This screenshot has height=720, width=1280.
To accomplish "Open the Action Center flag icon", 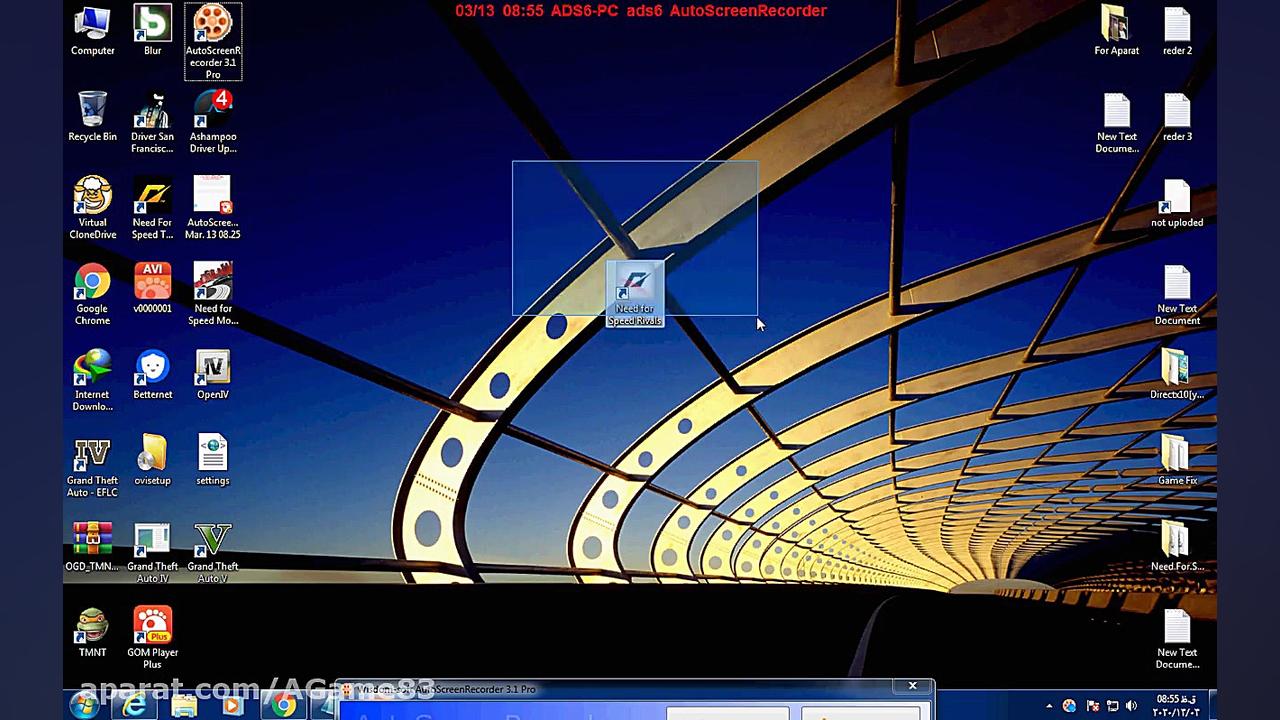I will [x=1092, y=706].
